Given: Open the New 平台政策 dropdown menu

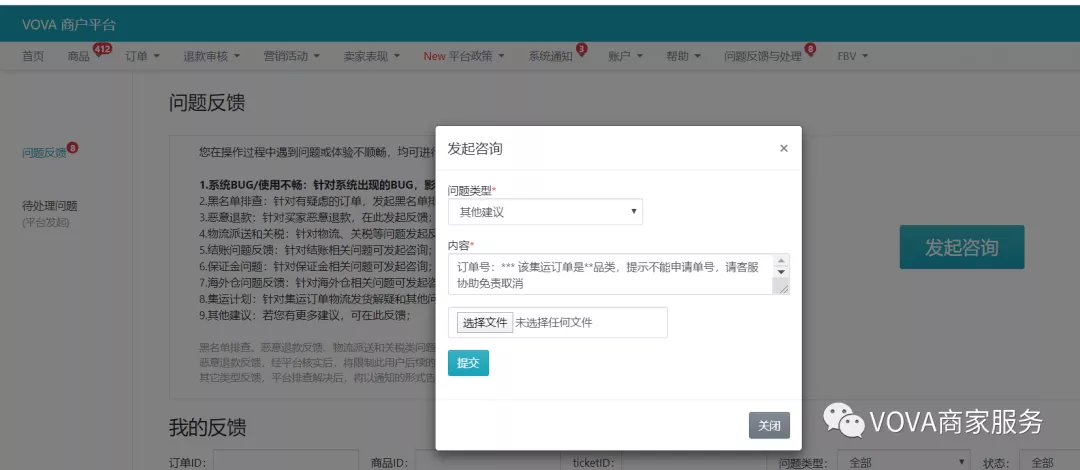Looking at the screenshot, I should click(464, 57).
